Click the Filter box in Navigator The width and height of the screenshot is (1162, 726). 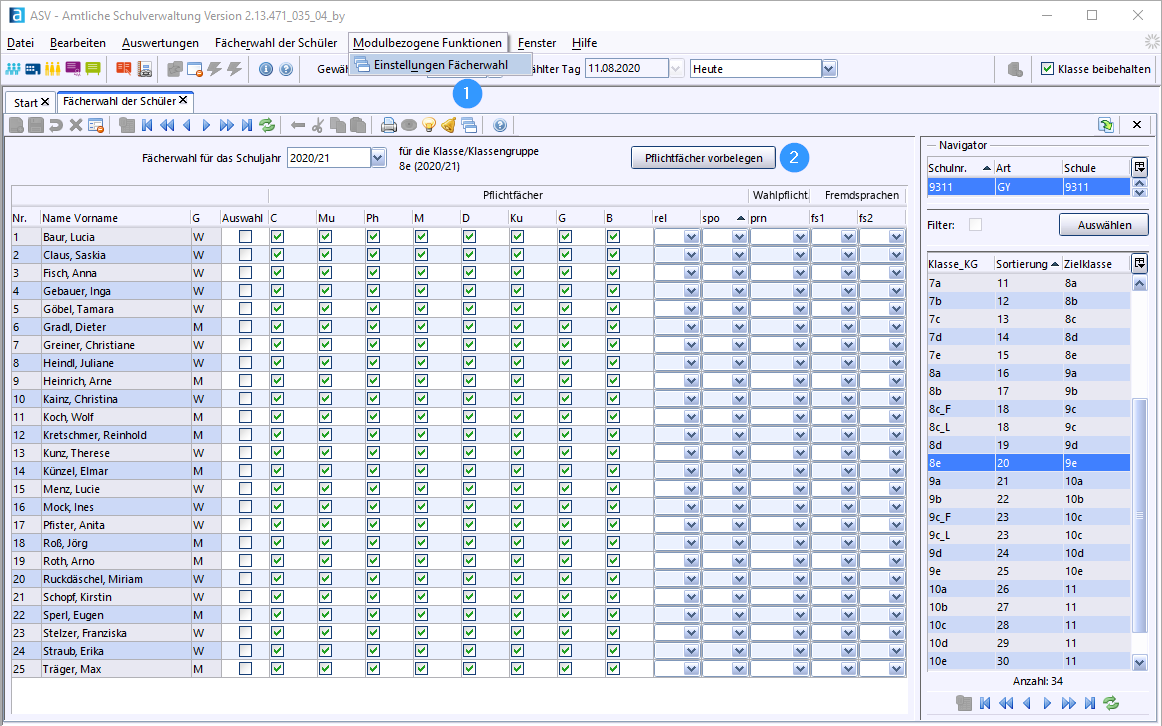975,224
